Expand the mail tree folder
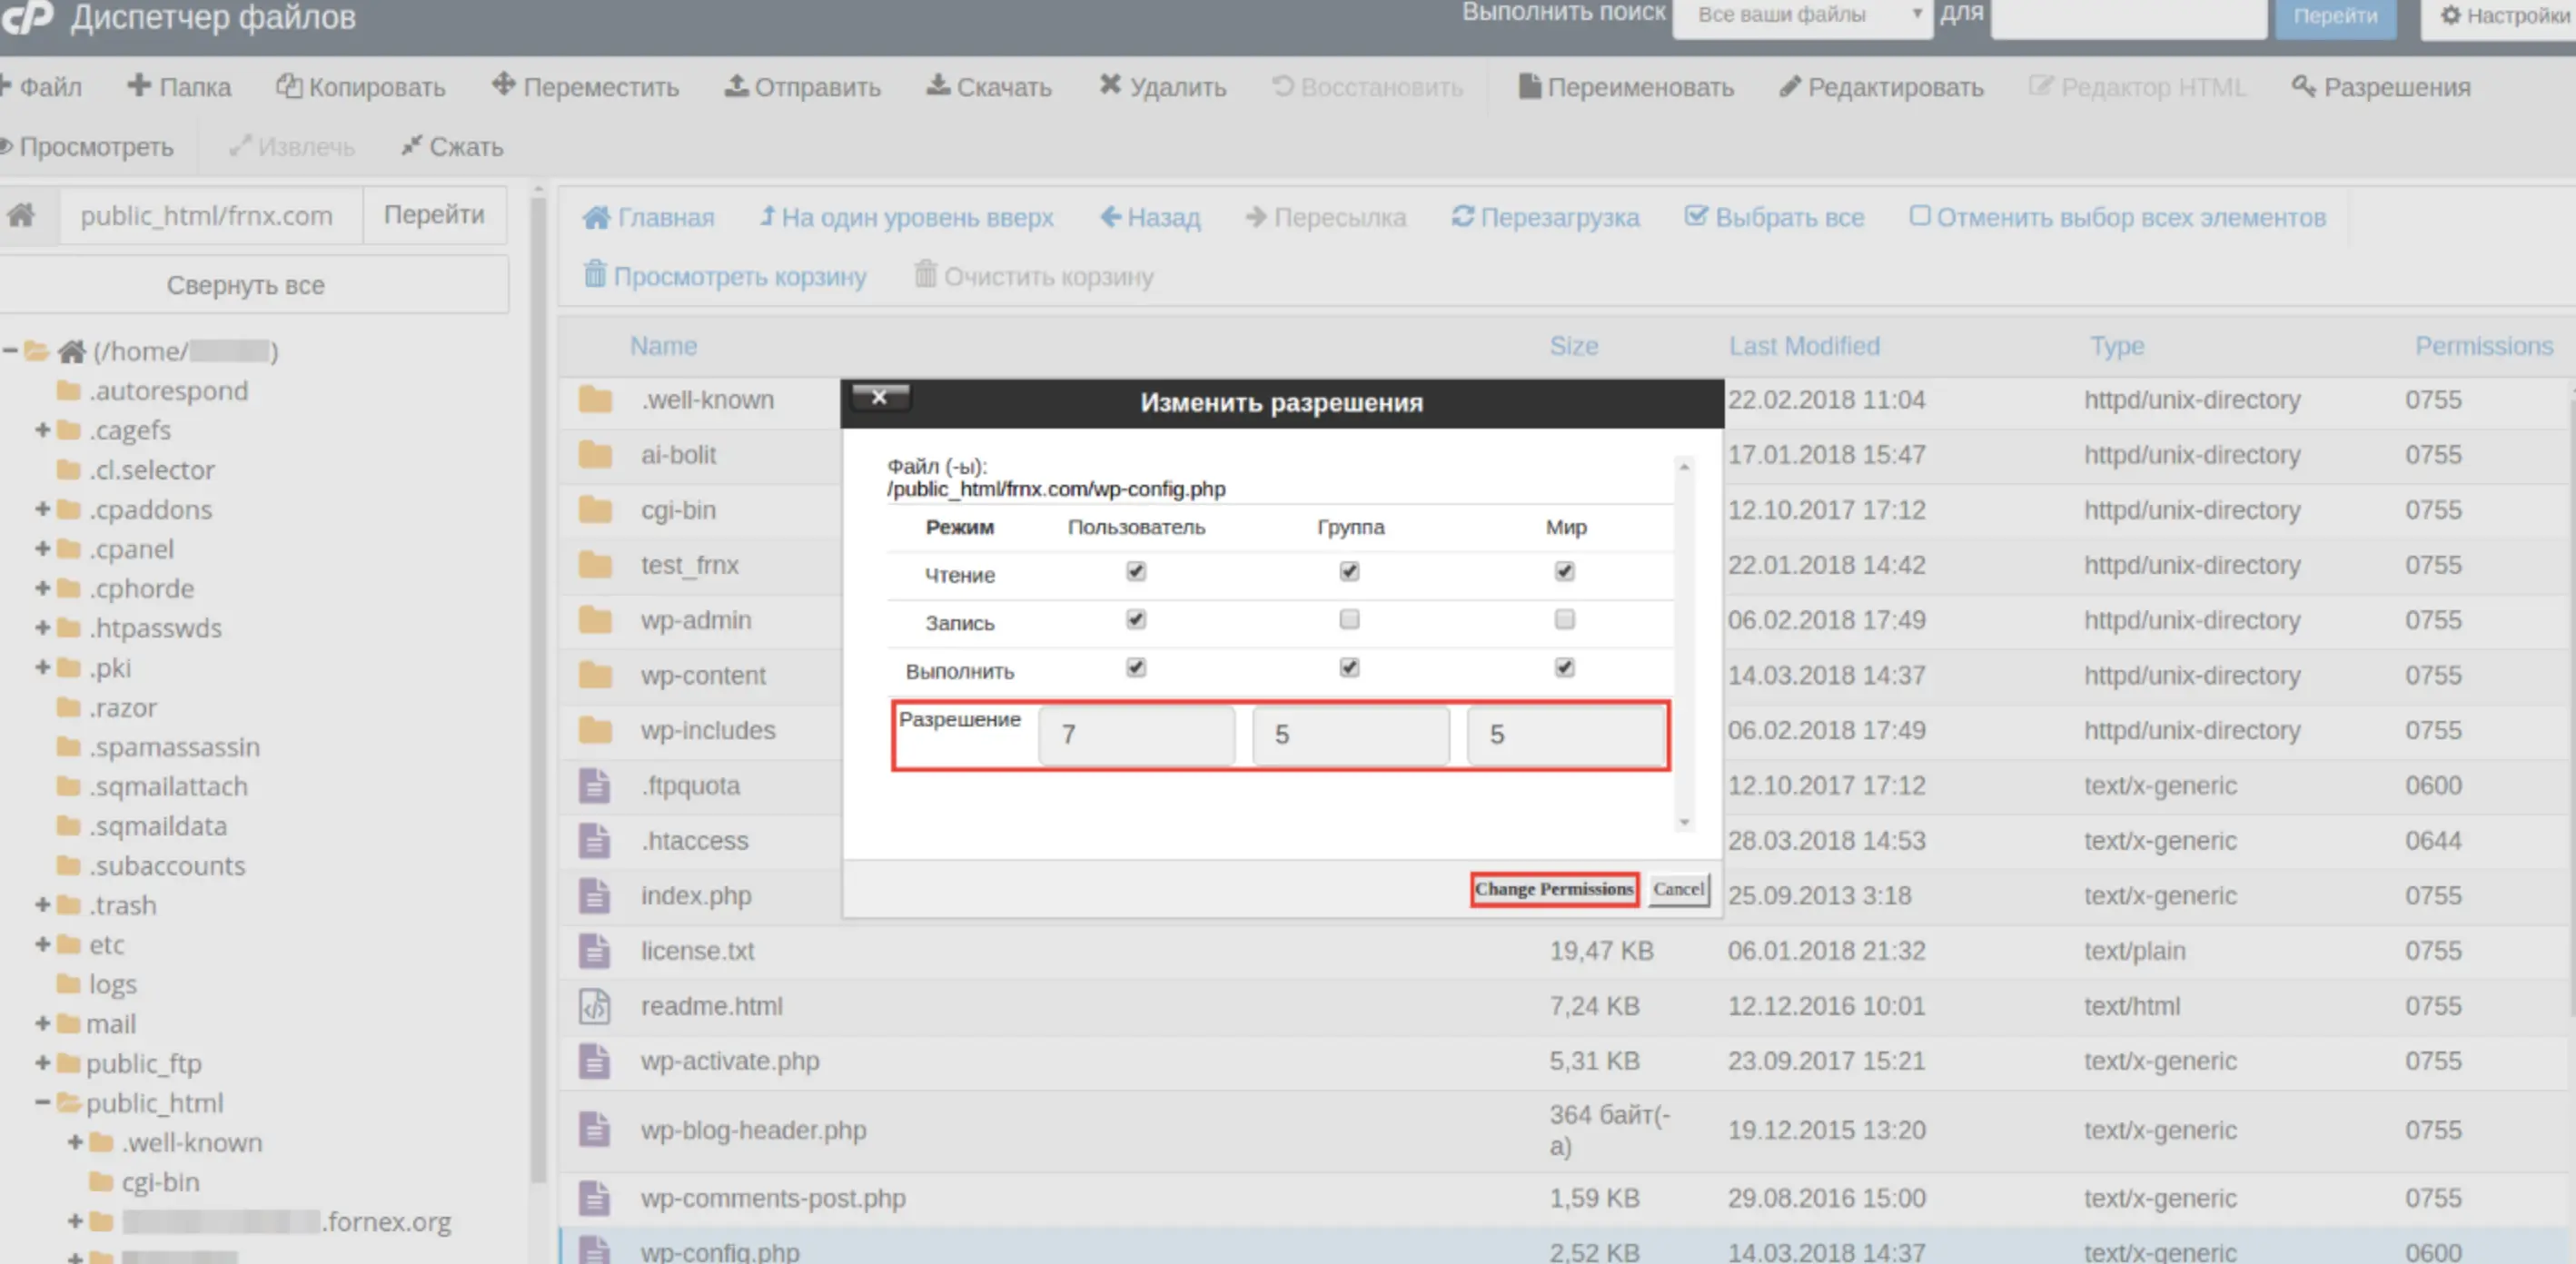The height and width of the screenshot is (1264, 2576). [42, 1023]
